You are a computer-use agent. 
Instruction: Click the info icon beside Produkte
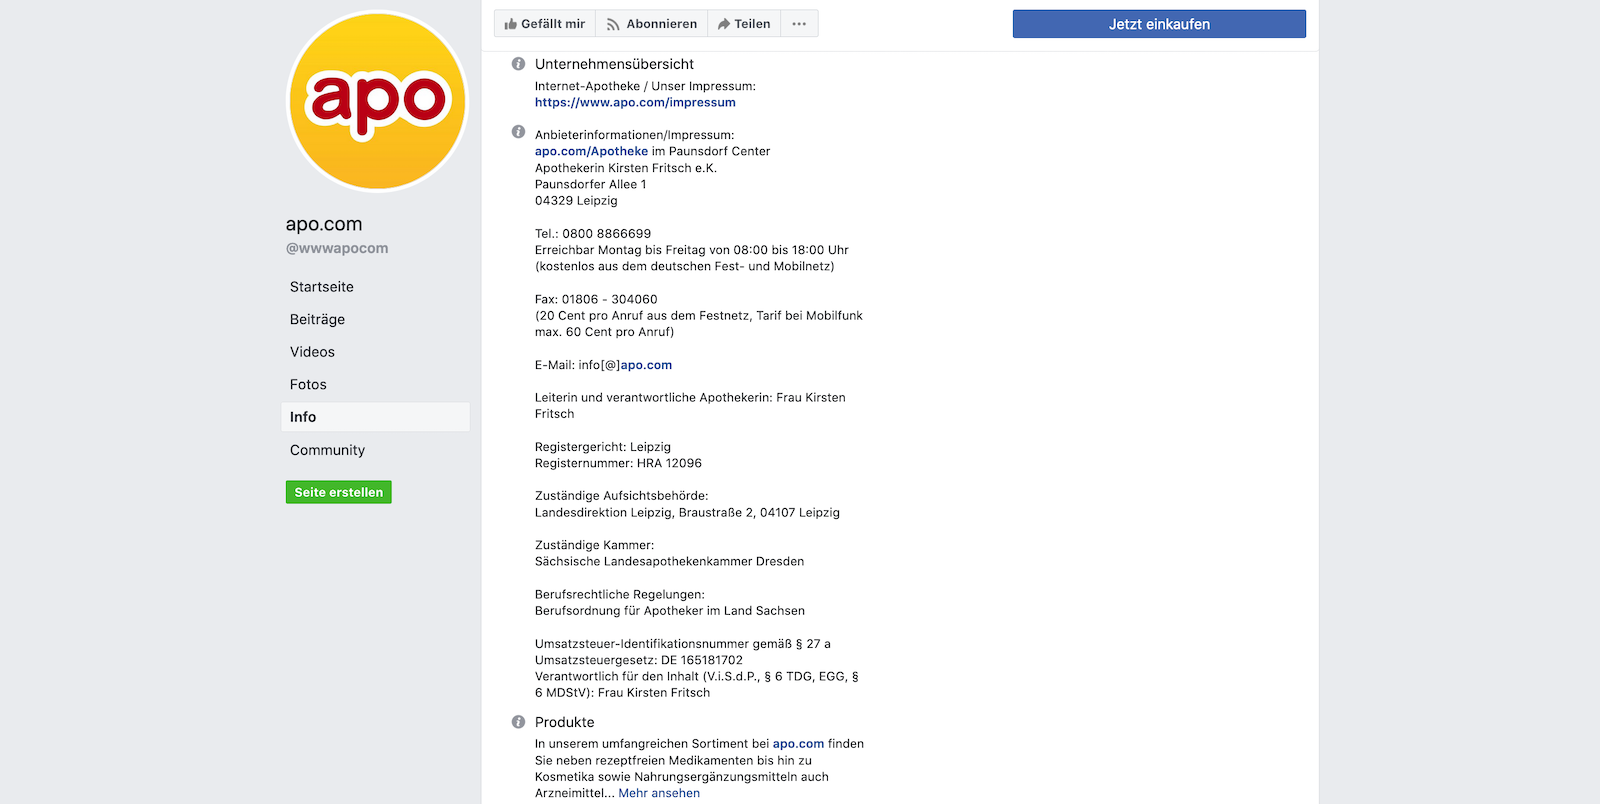click(x=518, y=722)
